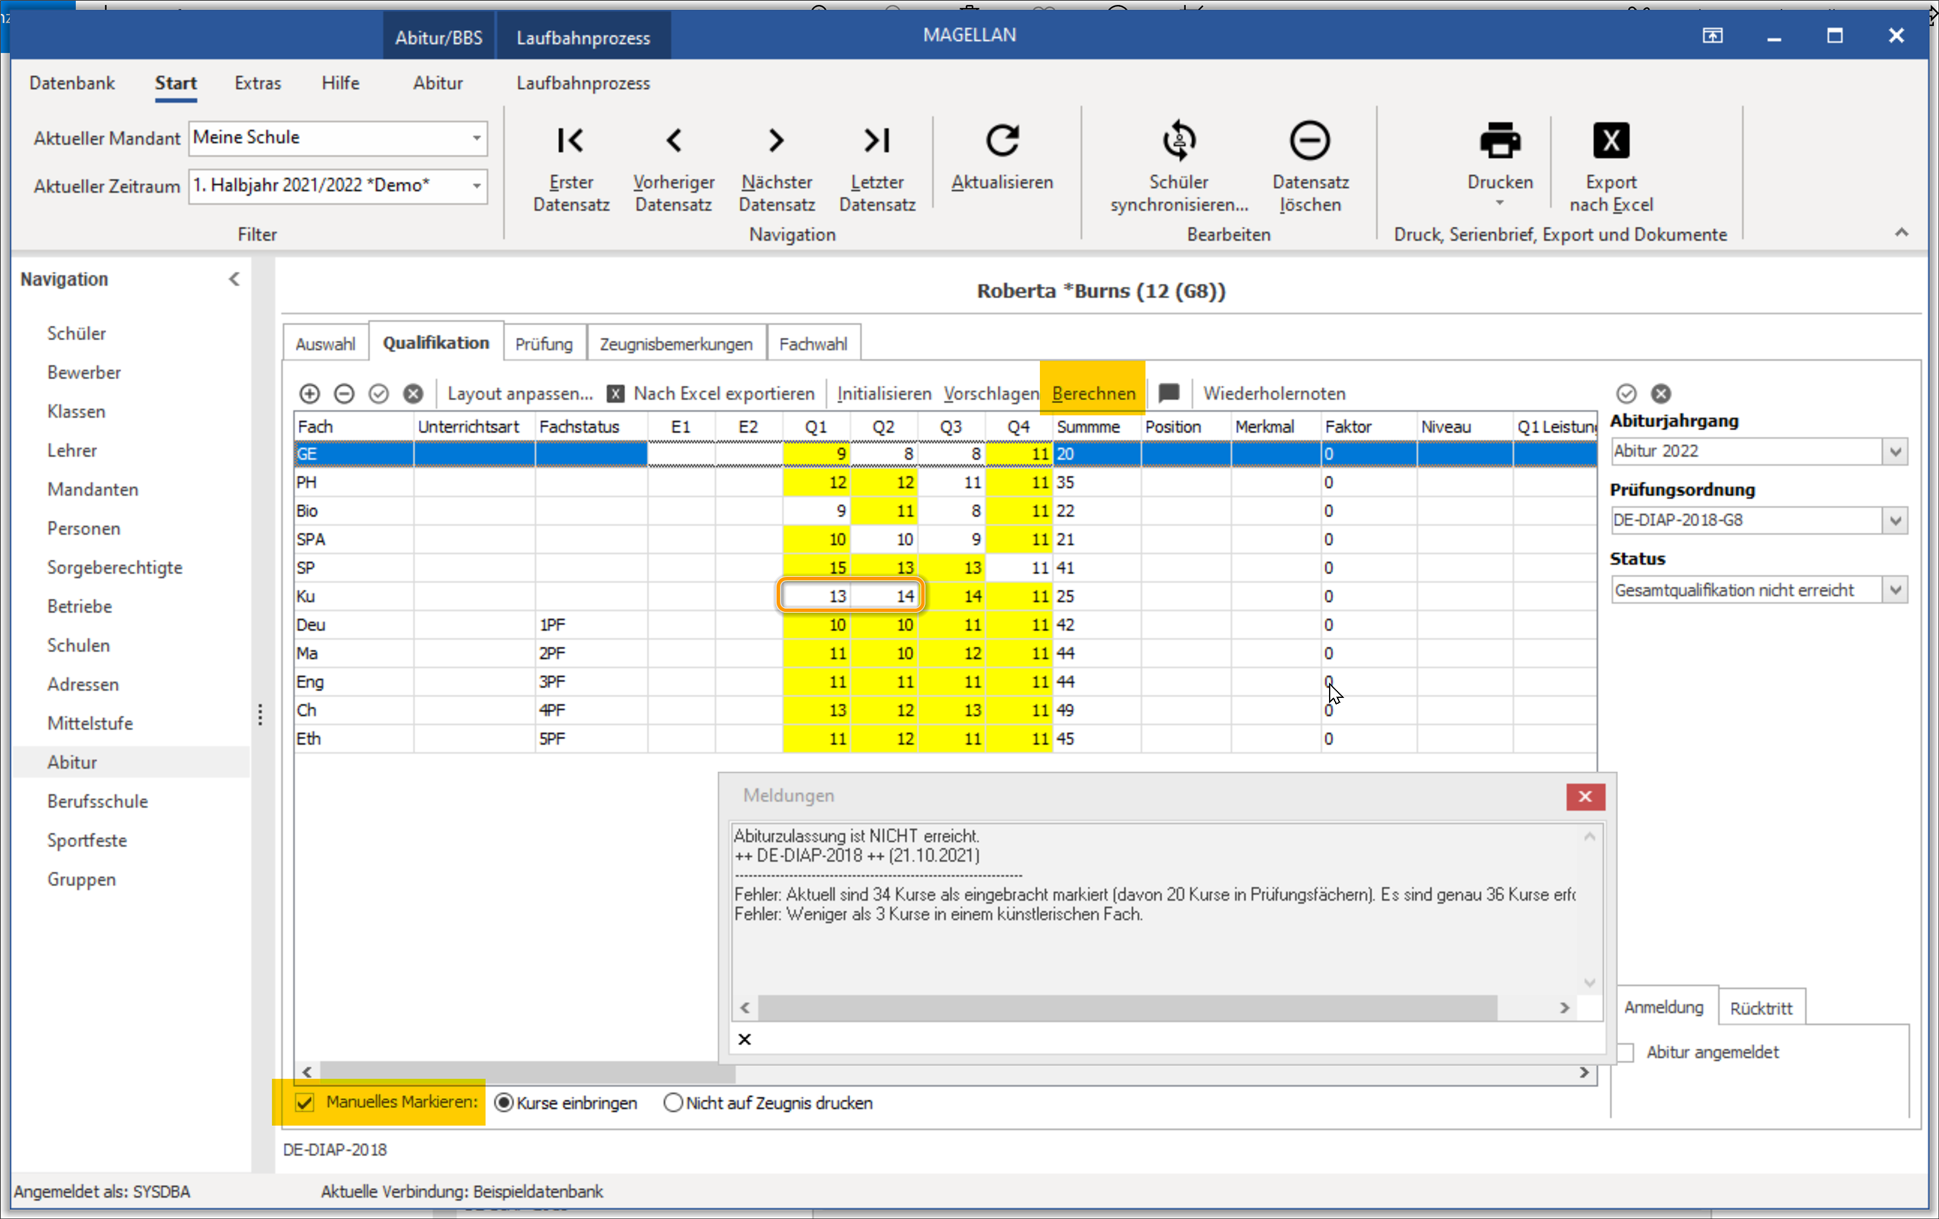
Task: Switch to the Rücktritt tab
Action: click(1761, 1008)
